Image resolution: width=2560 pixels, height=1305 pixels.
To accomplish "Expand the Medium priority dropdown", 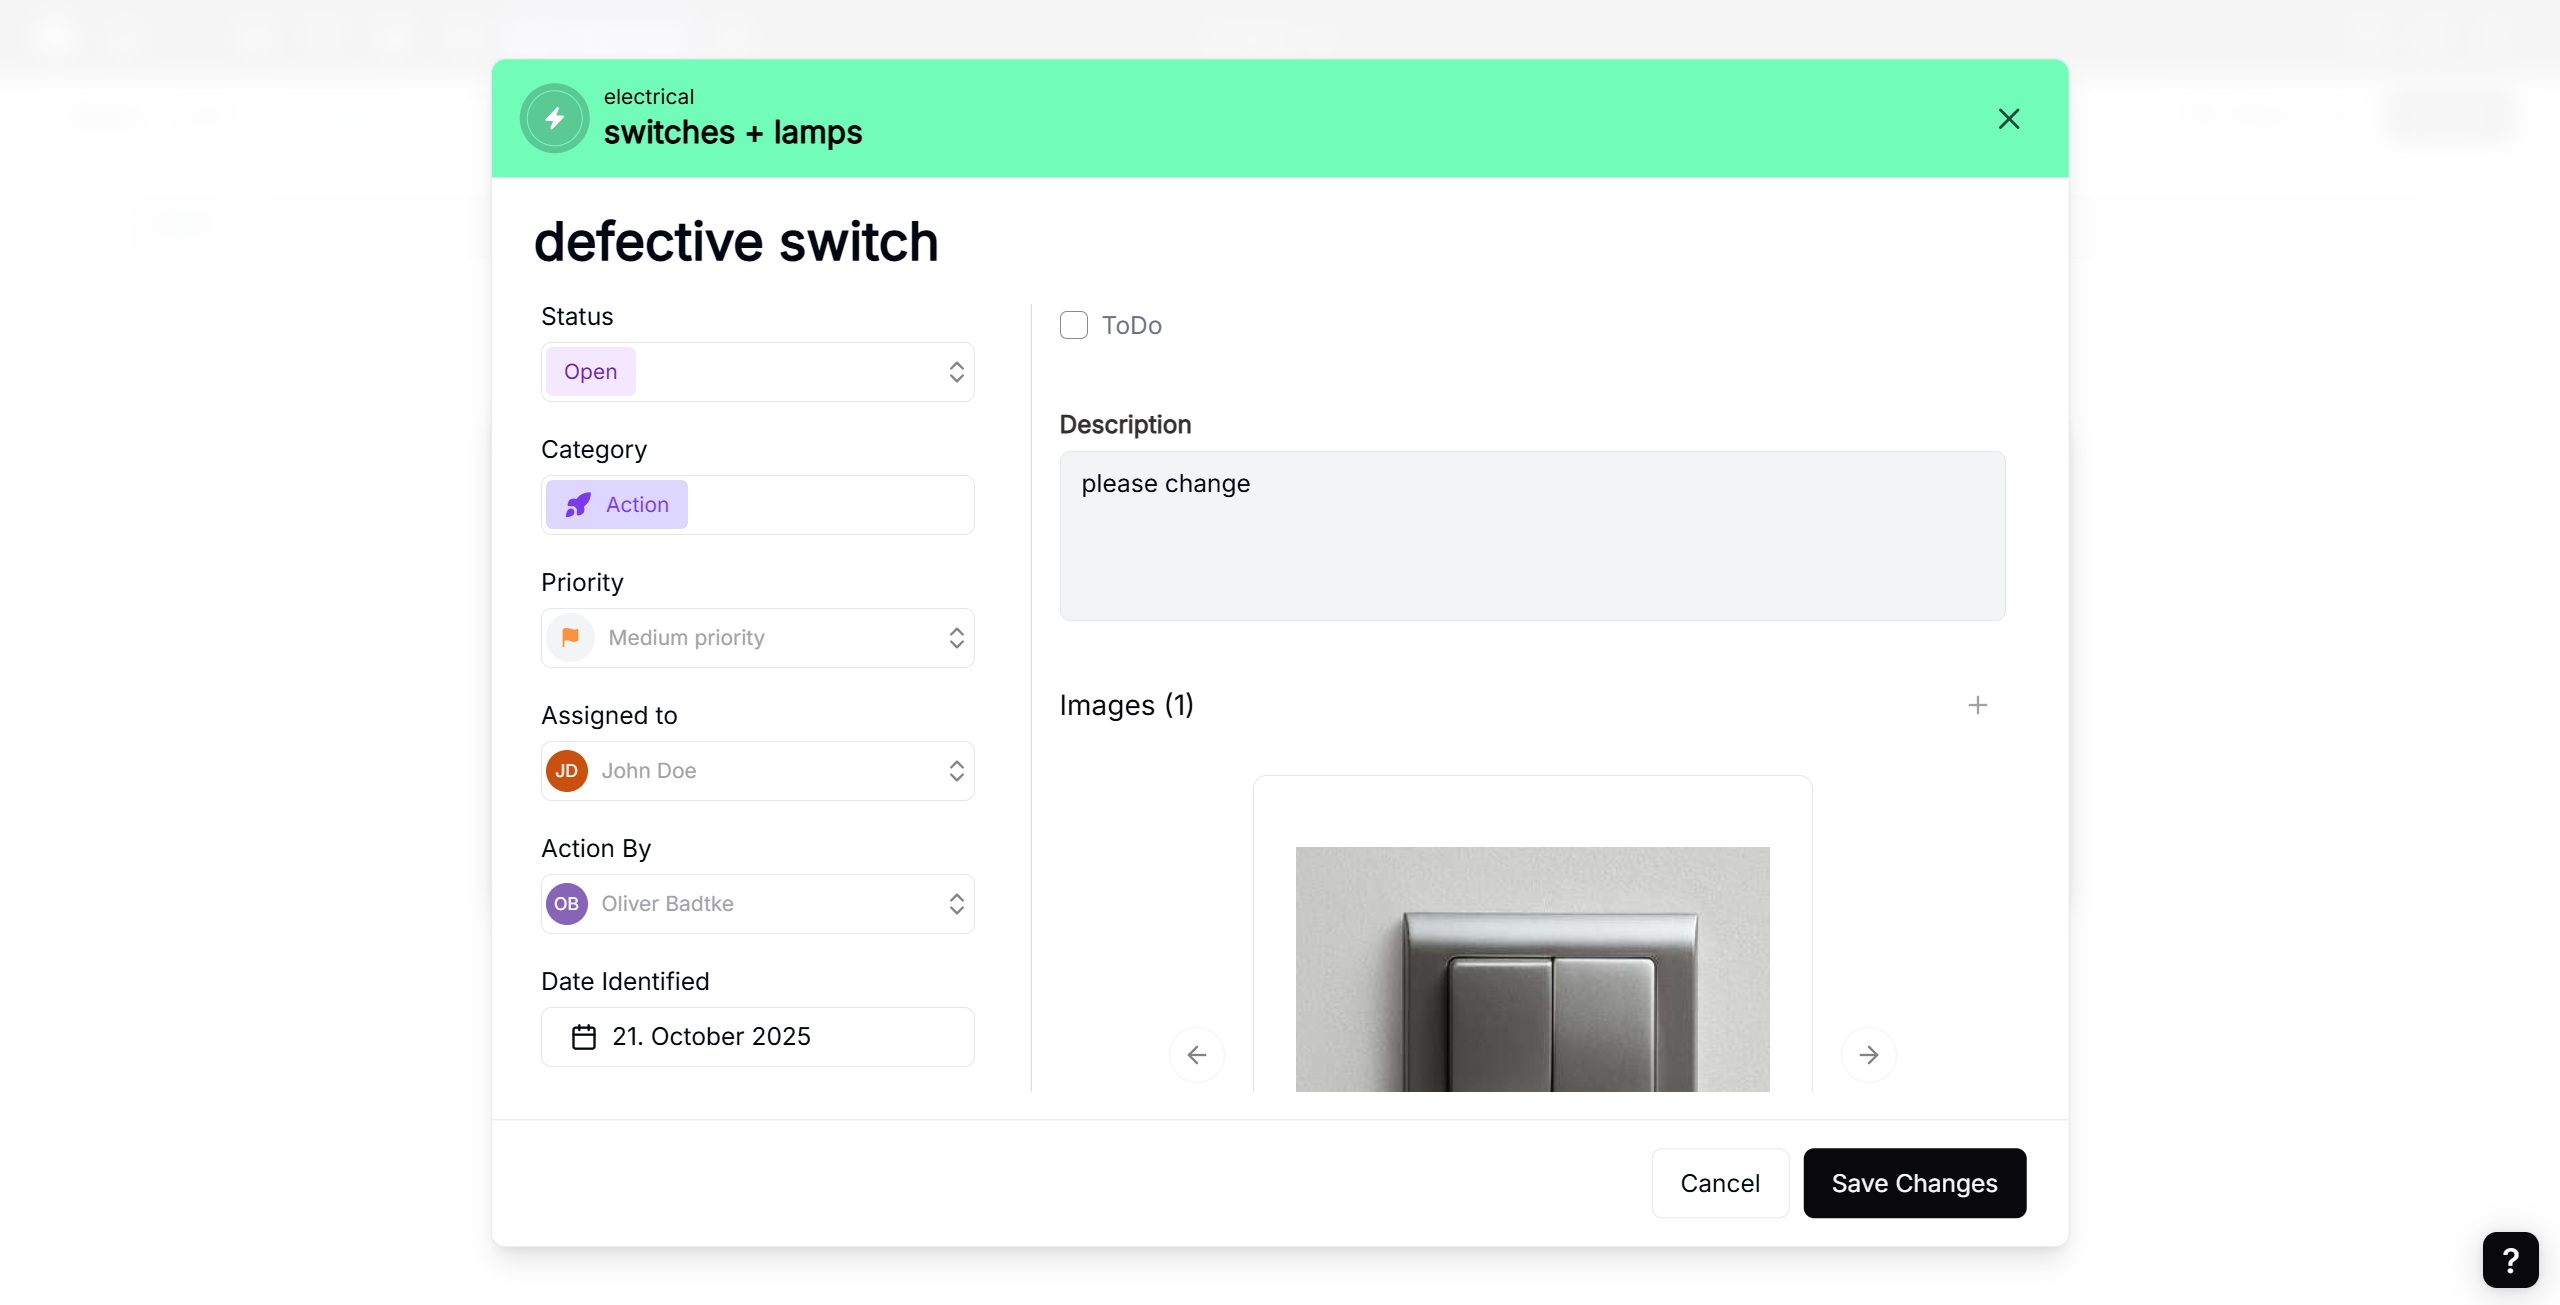I will point(758,638).
